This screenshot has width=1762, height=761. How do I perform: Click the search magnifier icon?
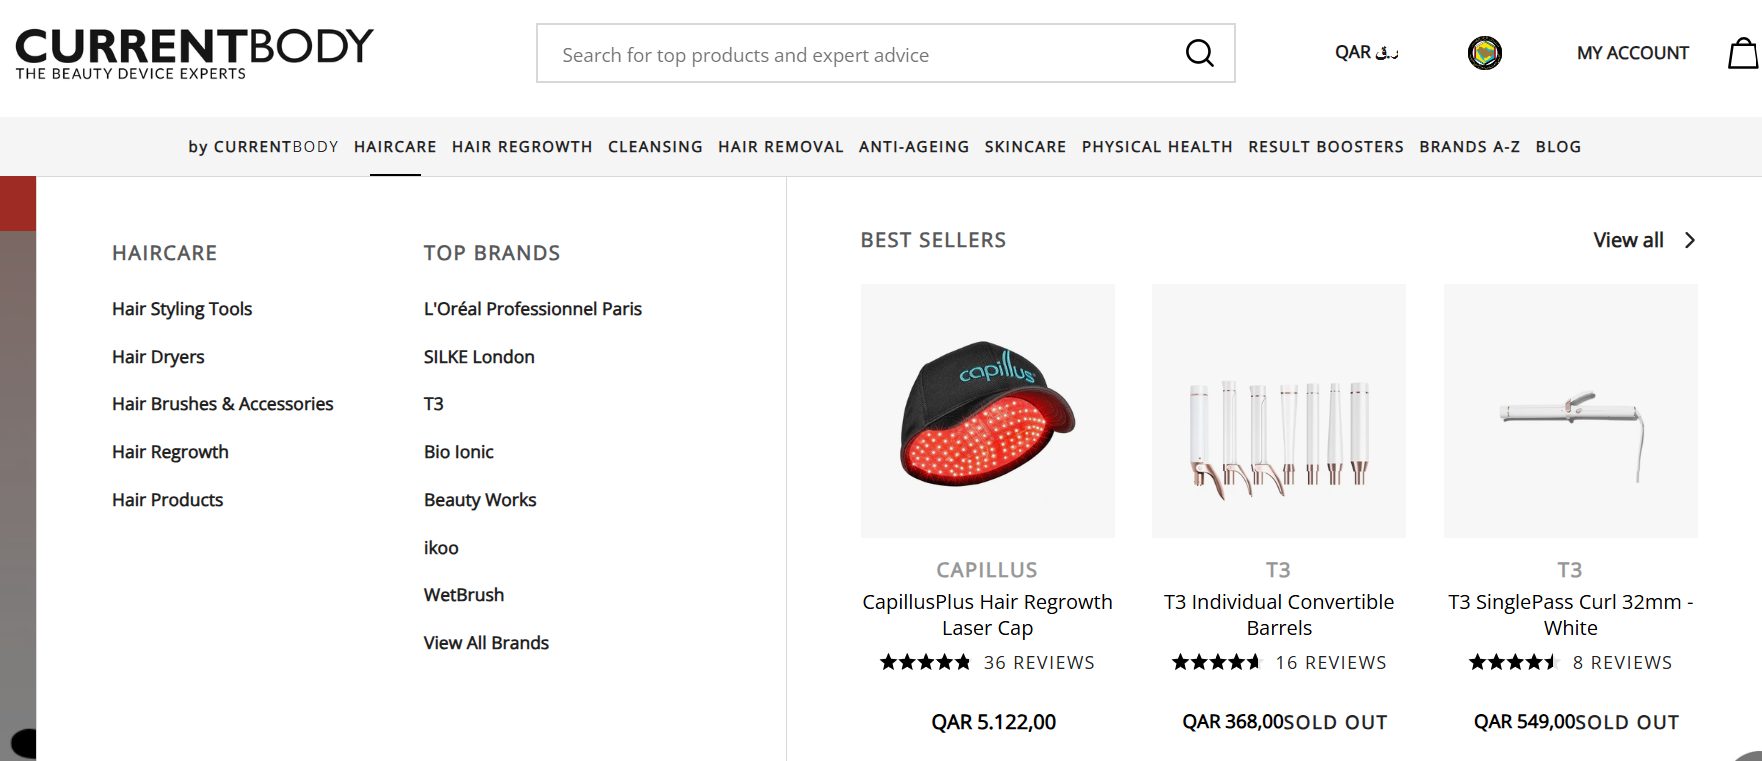[1199, 53]
